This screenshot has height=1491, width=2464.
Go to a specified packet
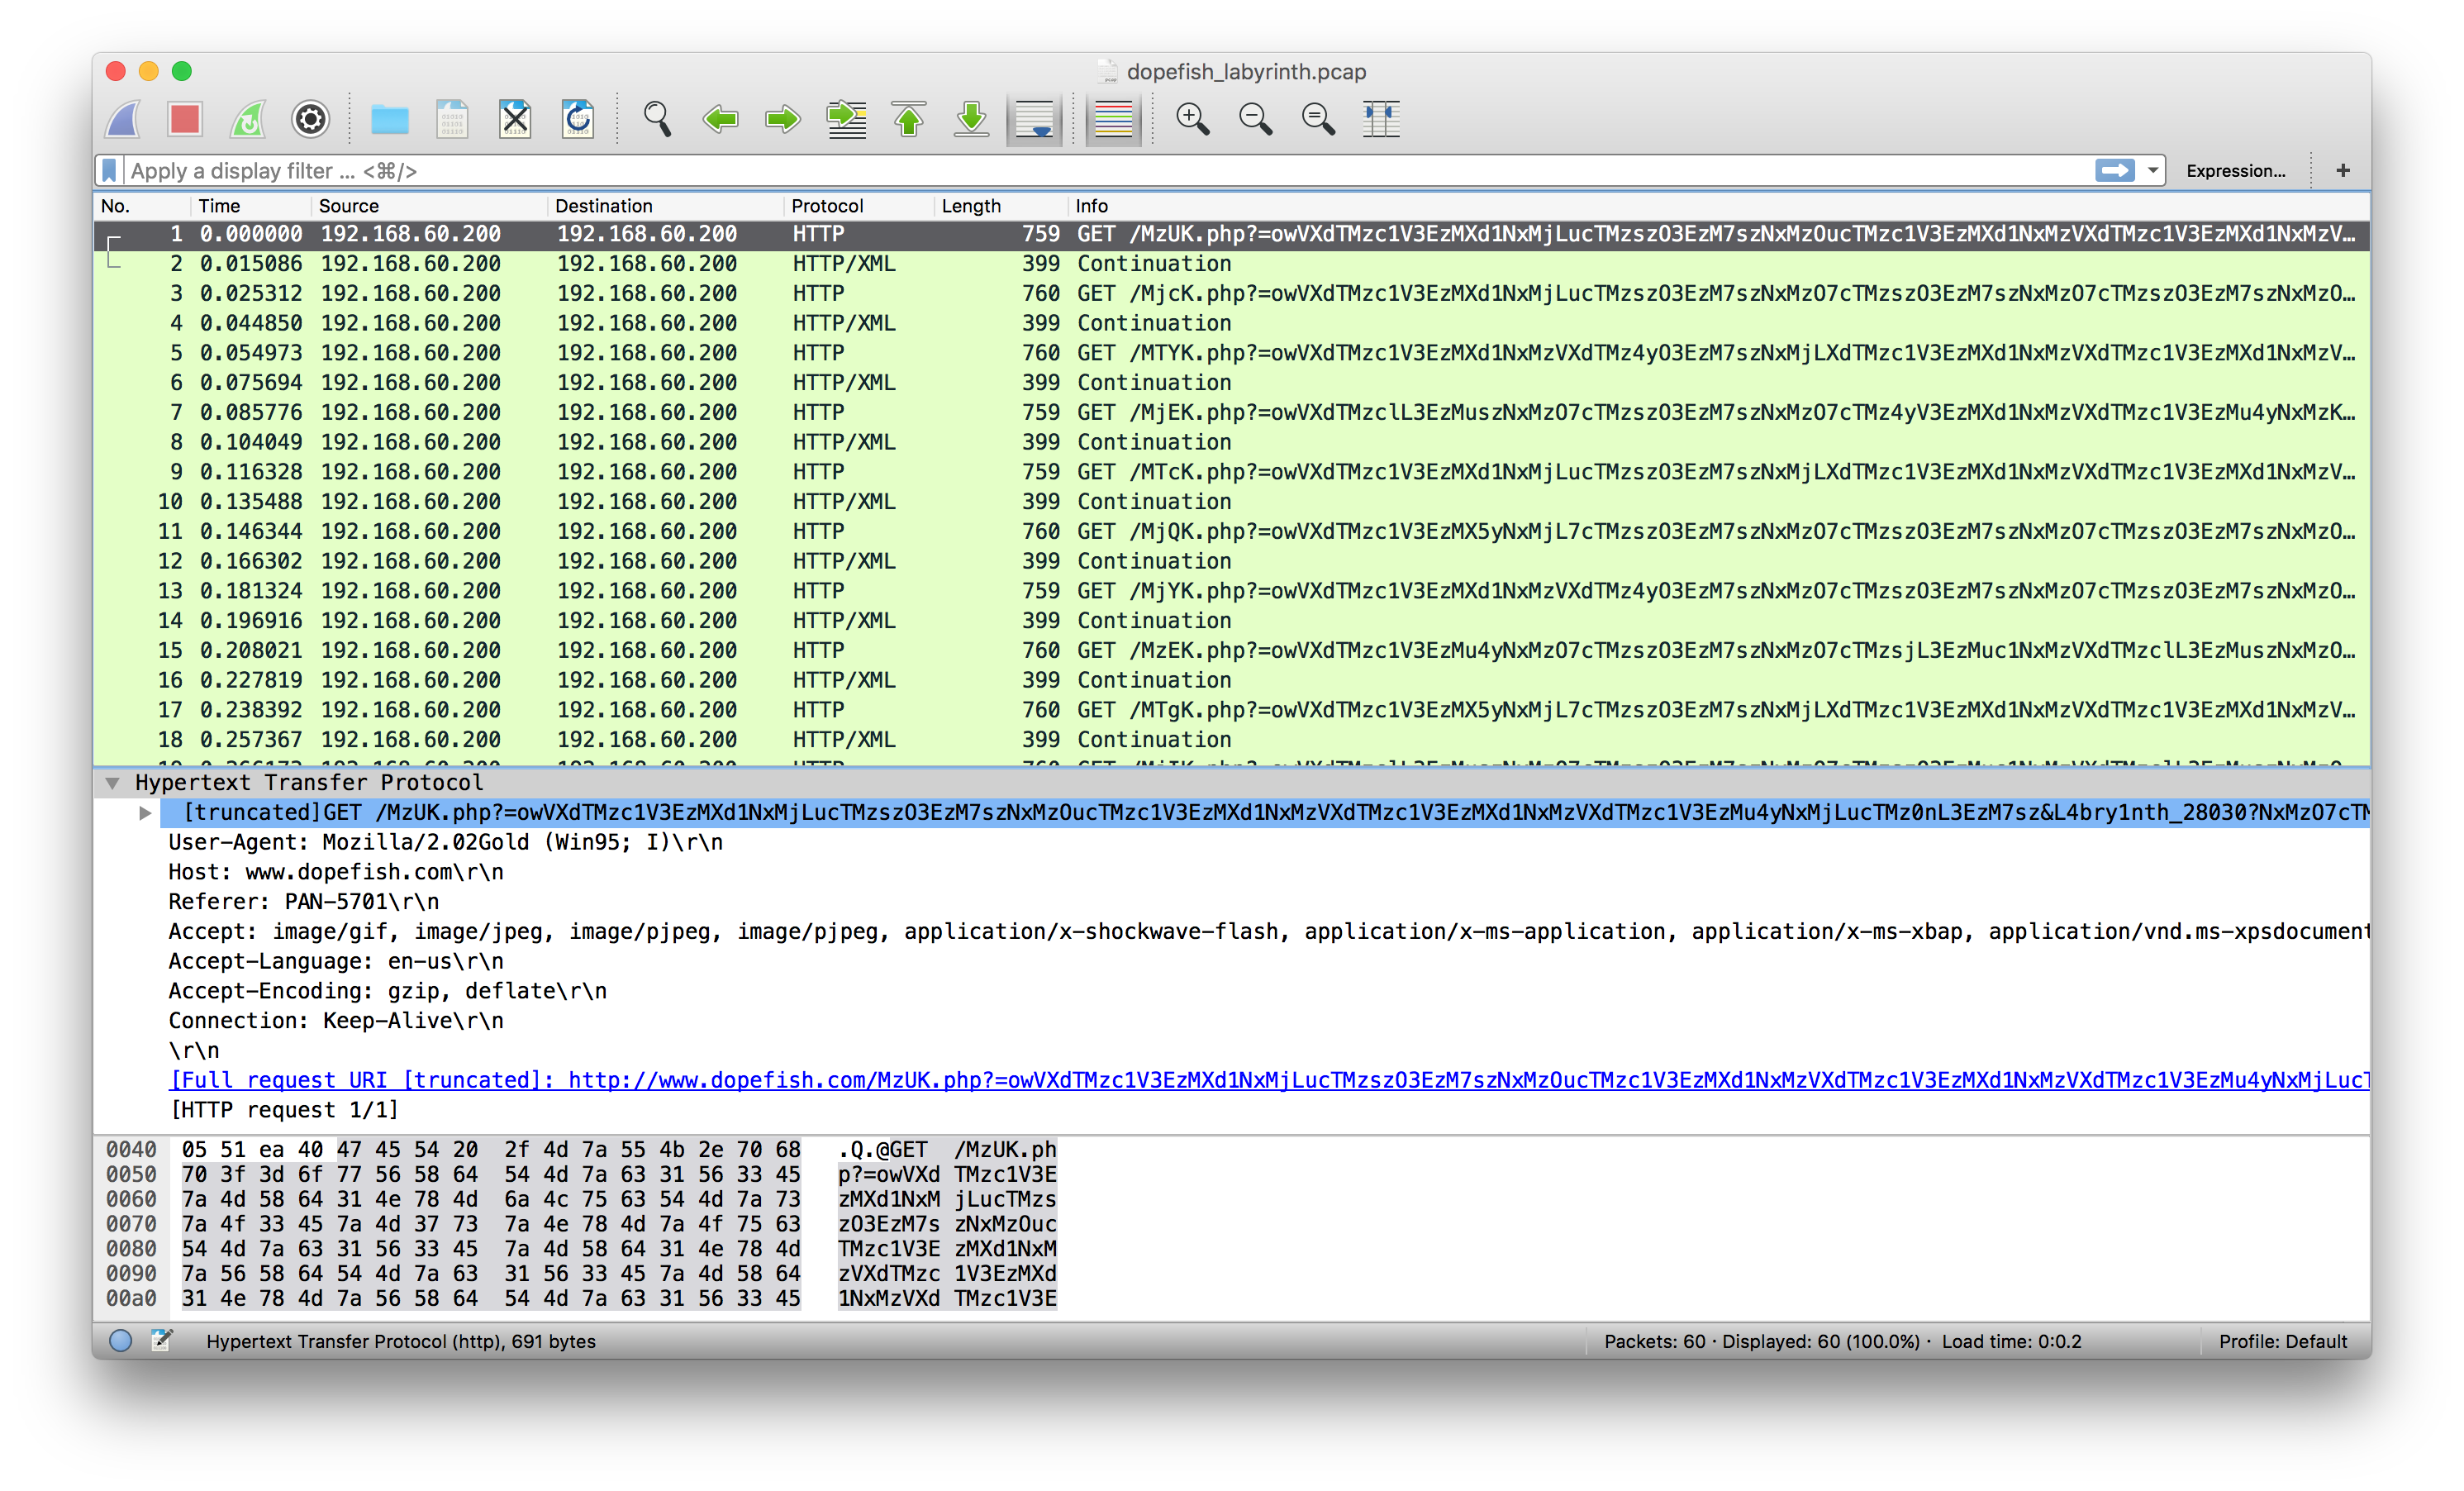(846, 120)
